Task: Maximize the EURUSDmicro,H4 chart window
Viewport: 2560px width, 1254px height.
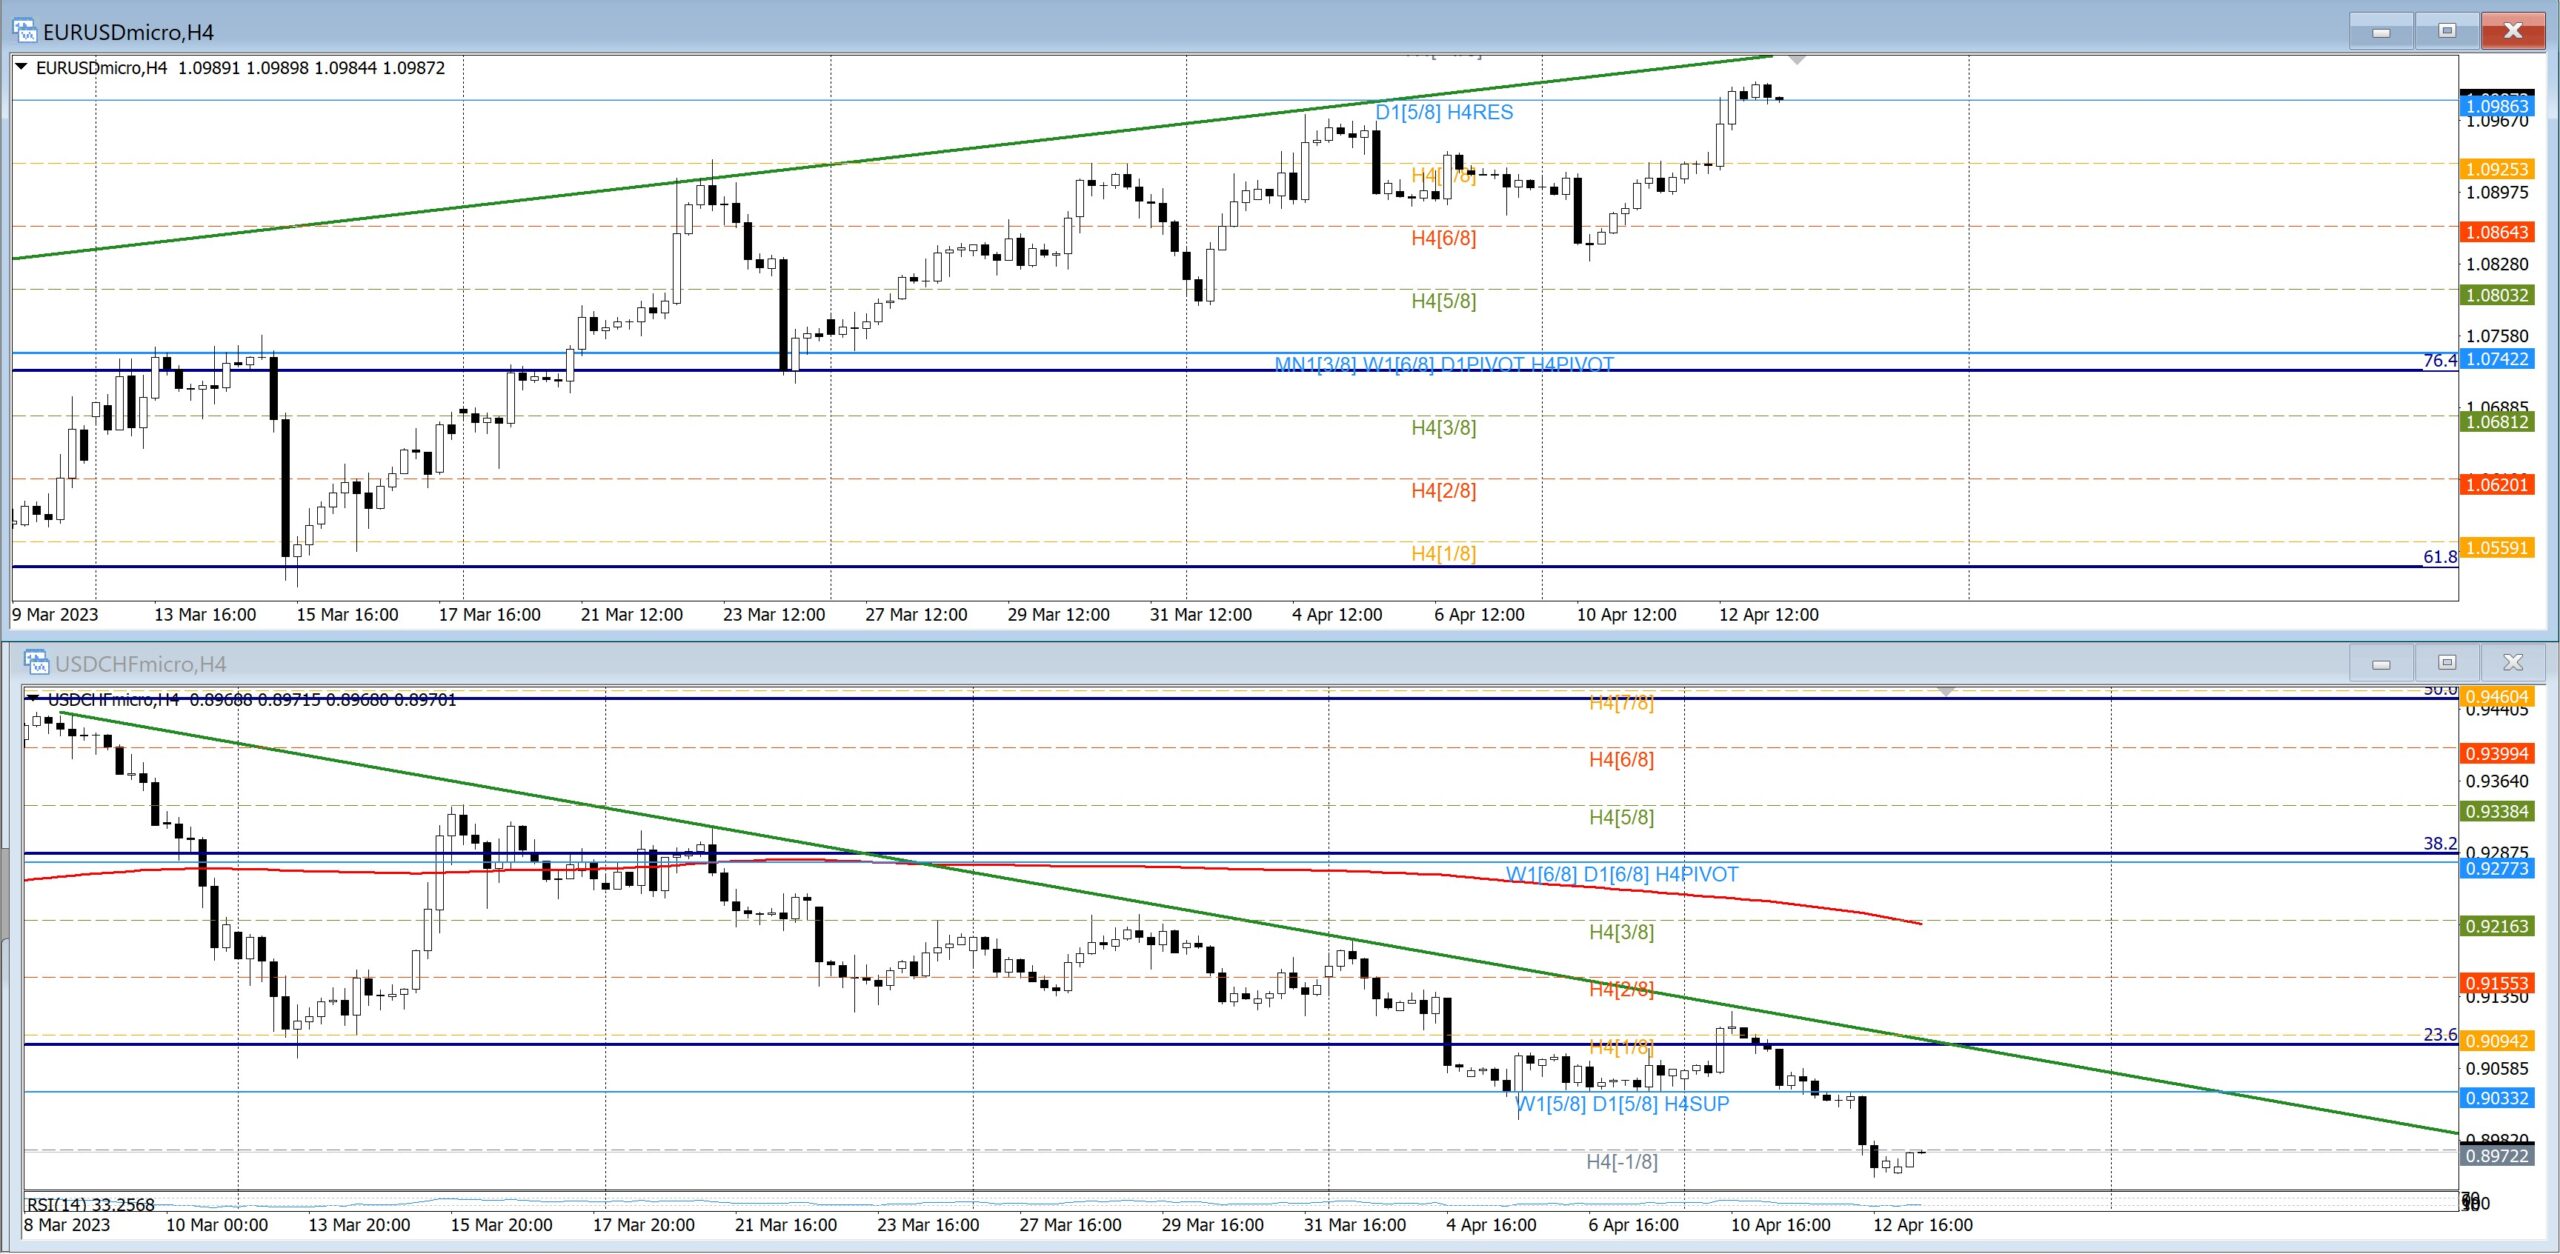Action: pyautogui.click(x=2447, y=31)
